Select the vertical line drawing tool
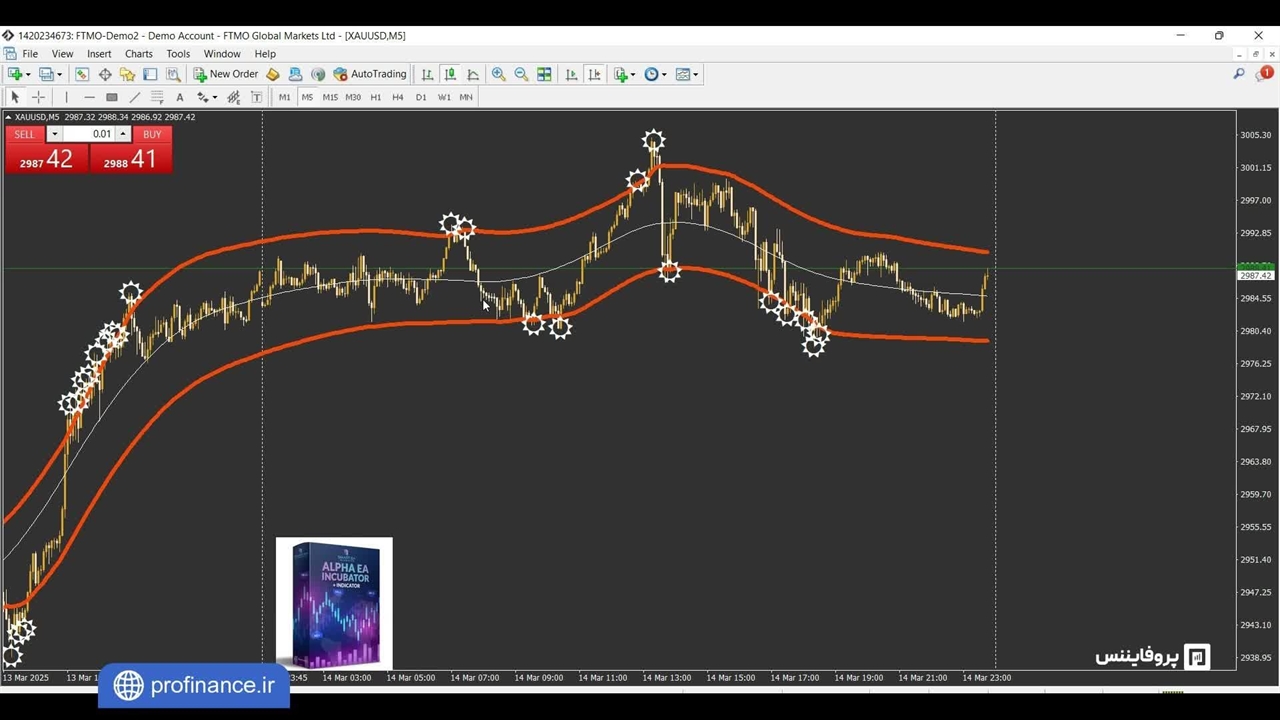The image size is (1280, 720). coord(66,97)
